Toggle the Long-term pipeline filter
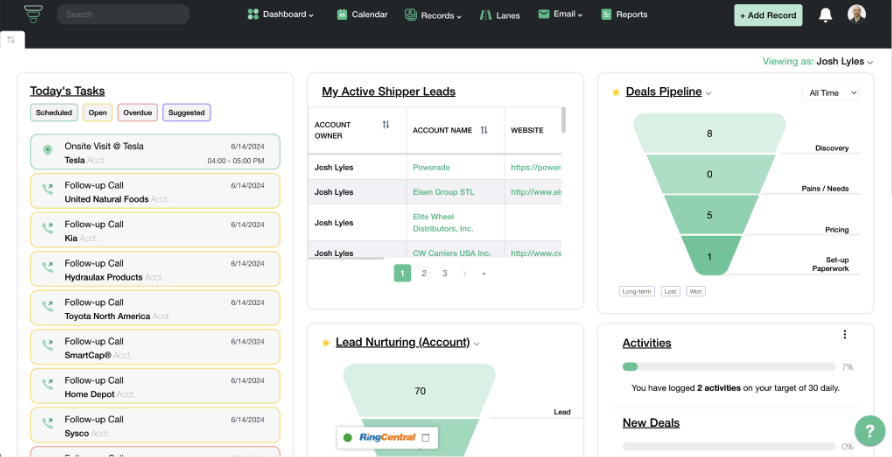Image resolution: width=892 pixels, height=457 pixels. (x=637, y=291)
